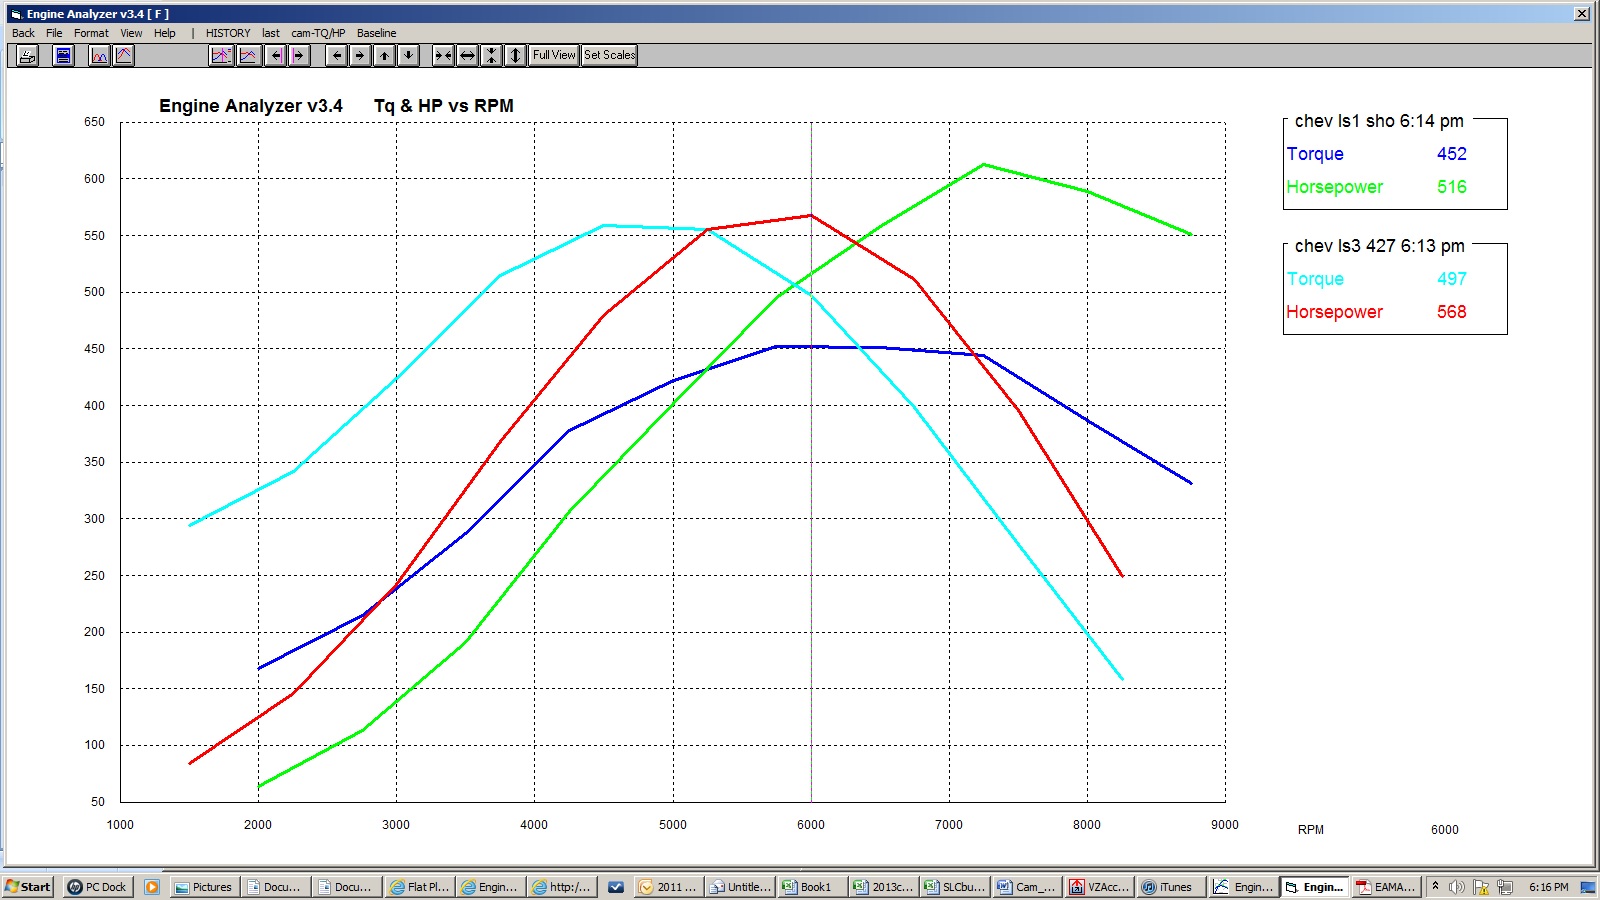Click the blue save/windows printer setup icon
Viewport: 1600px width, 900px height.
(x=63, y=56)
